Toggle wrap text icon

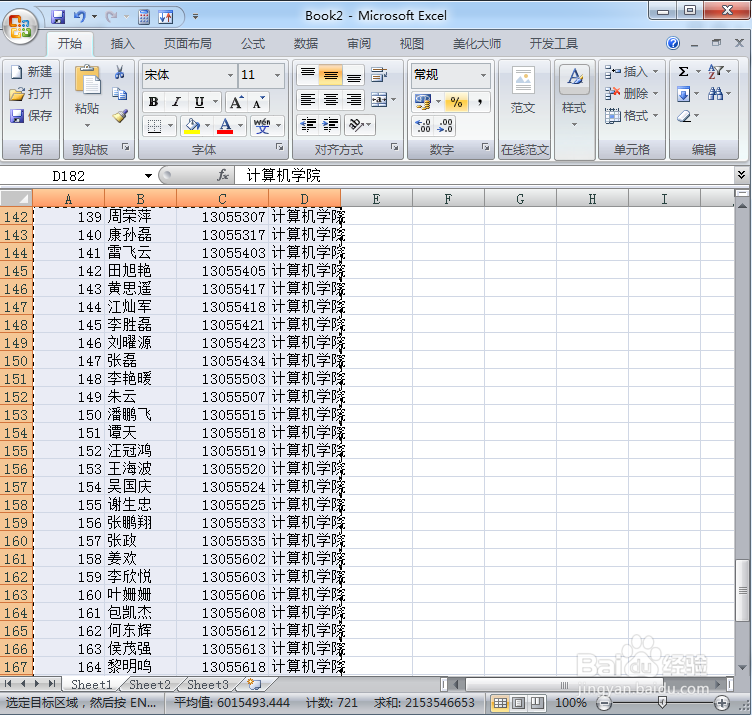pos(379,75)
